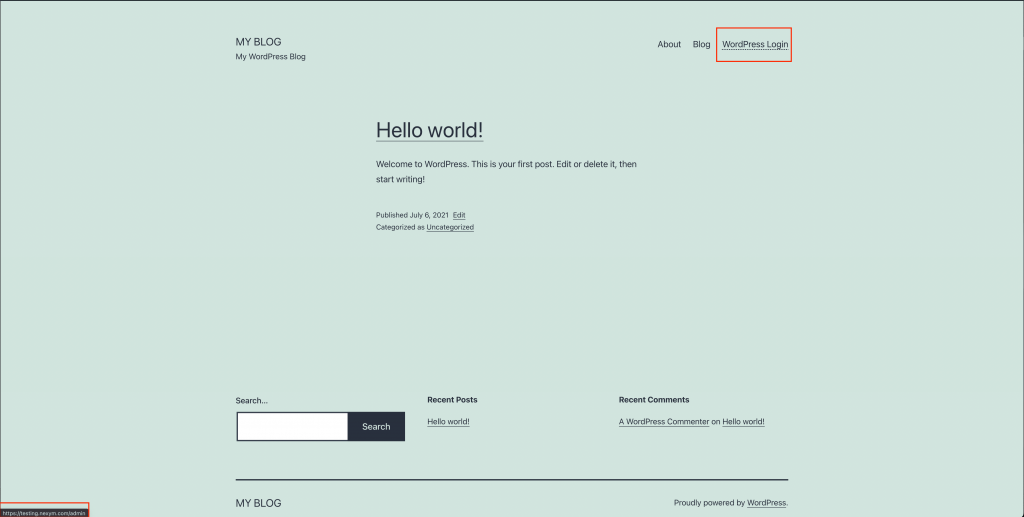
Task: Click the Recent Comments widget heading
Action: 654,400
